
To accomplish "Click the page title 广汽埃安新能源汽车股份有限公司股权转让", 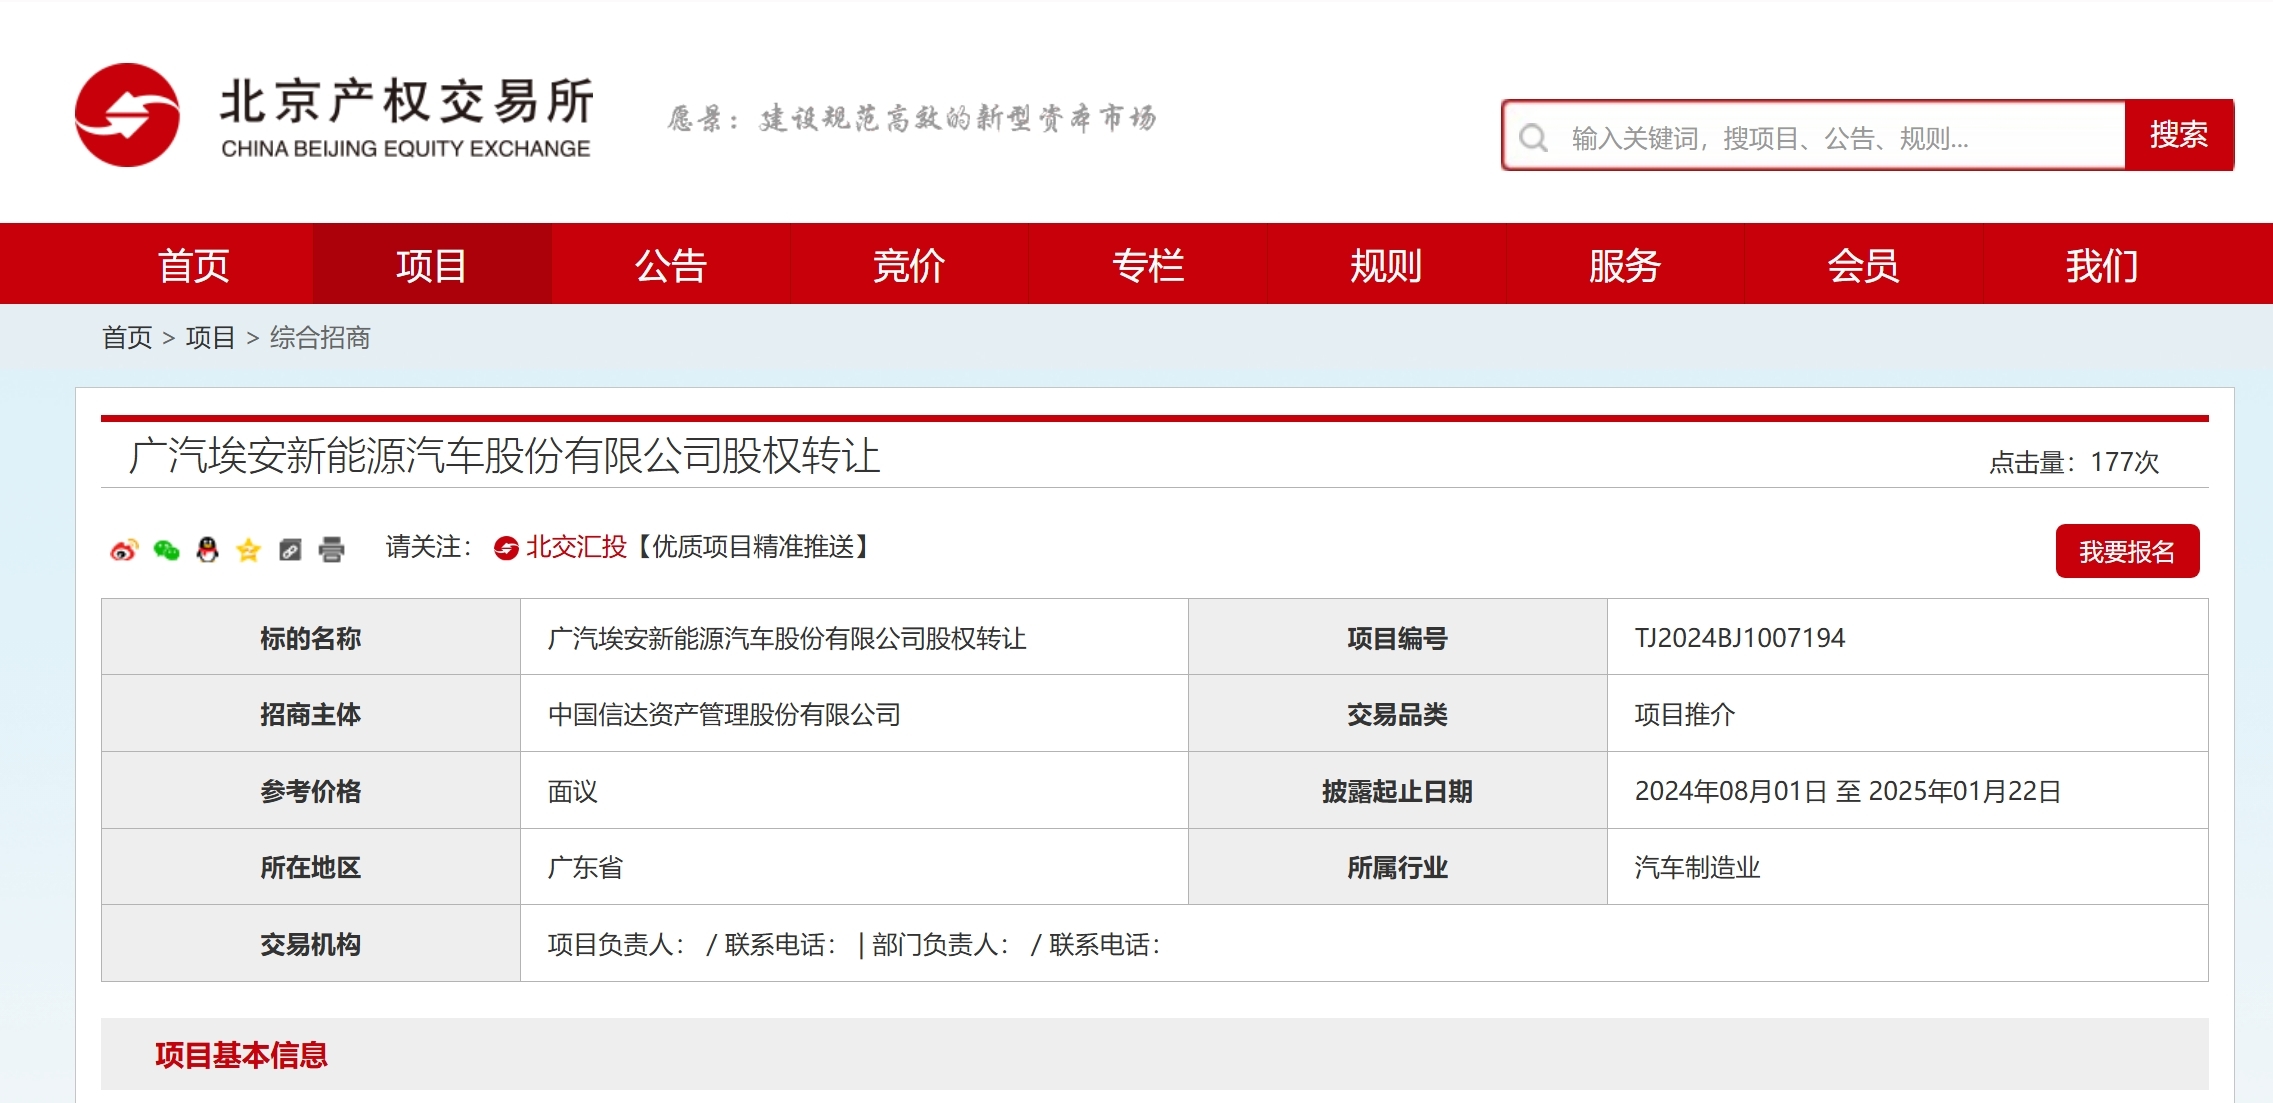I will 504,456.
